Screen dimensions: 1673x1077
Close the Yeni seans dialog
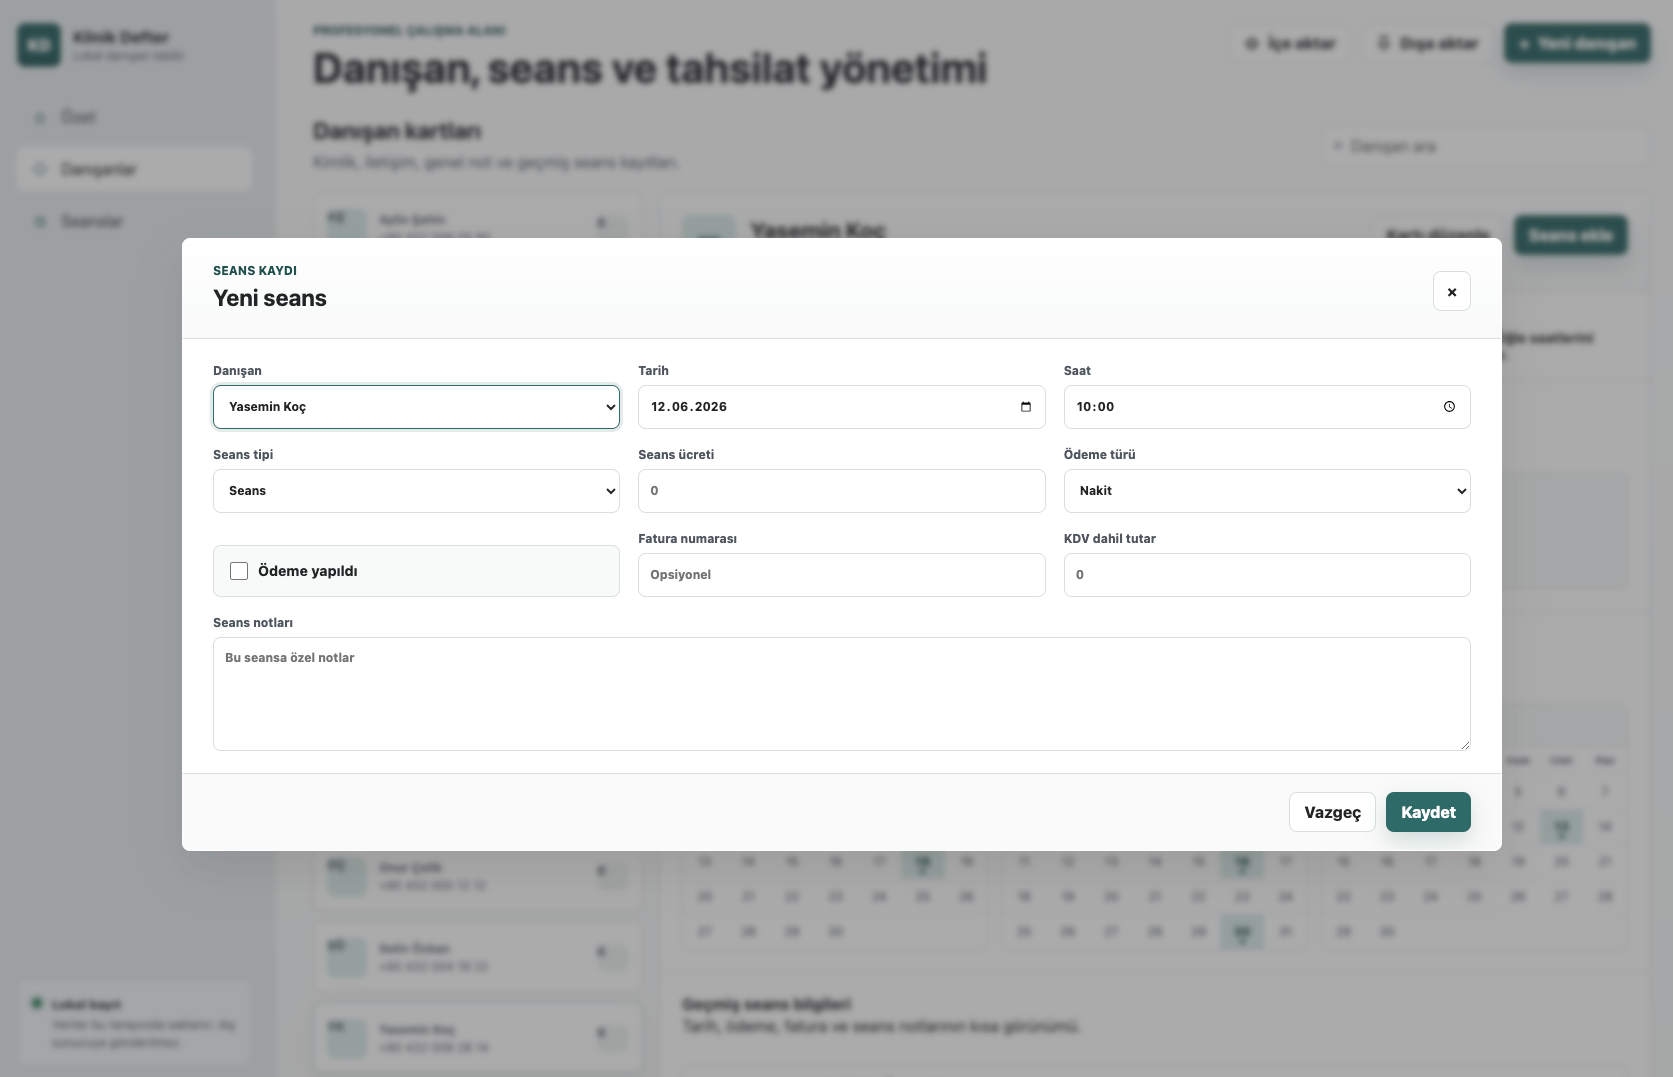pyautogui.click(x=1451, y=291)
